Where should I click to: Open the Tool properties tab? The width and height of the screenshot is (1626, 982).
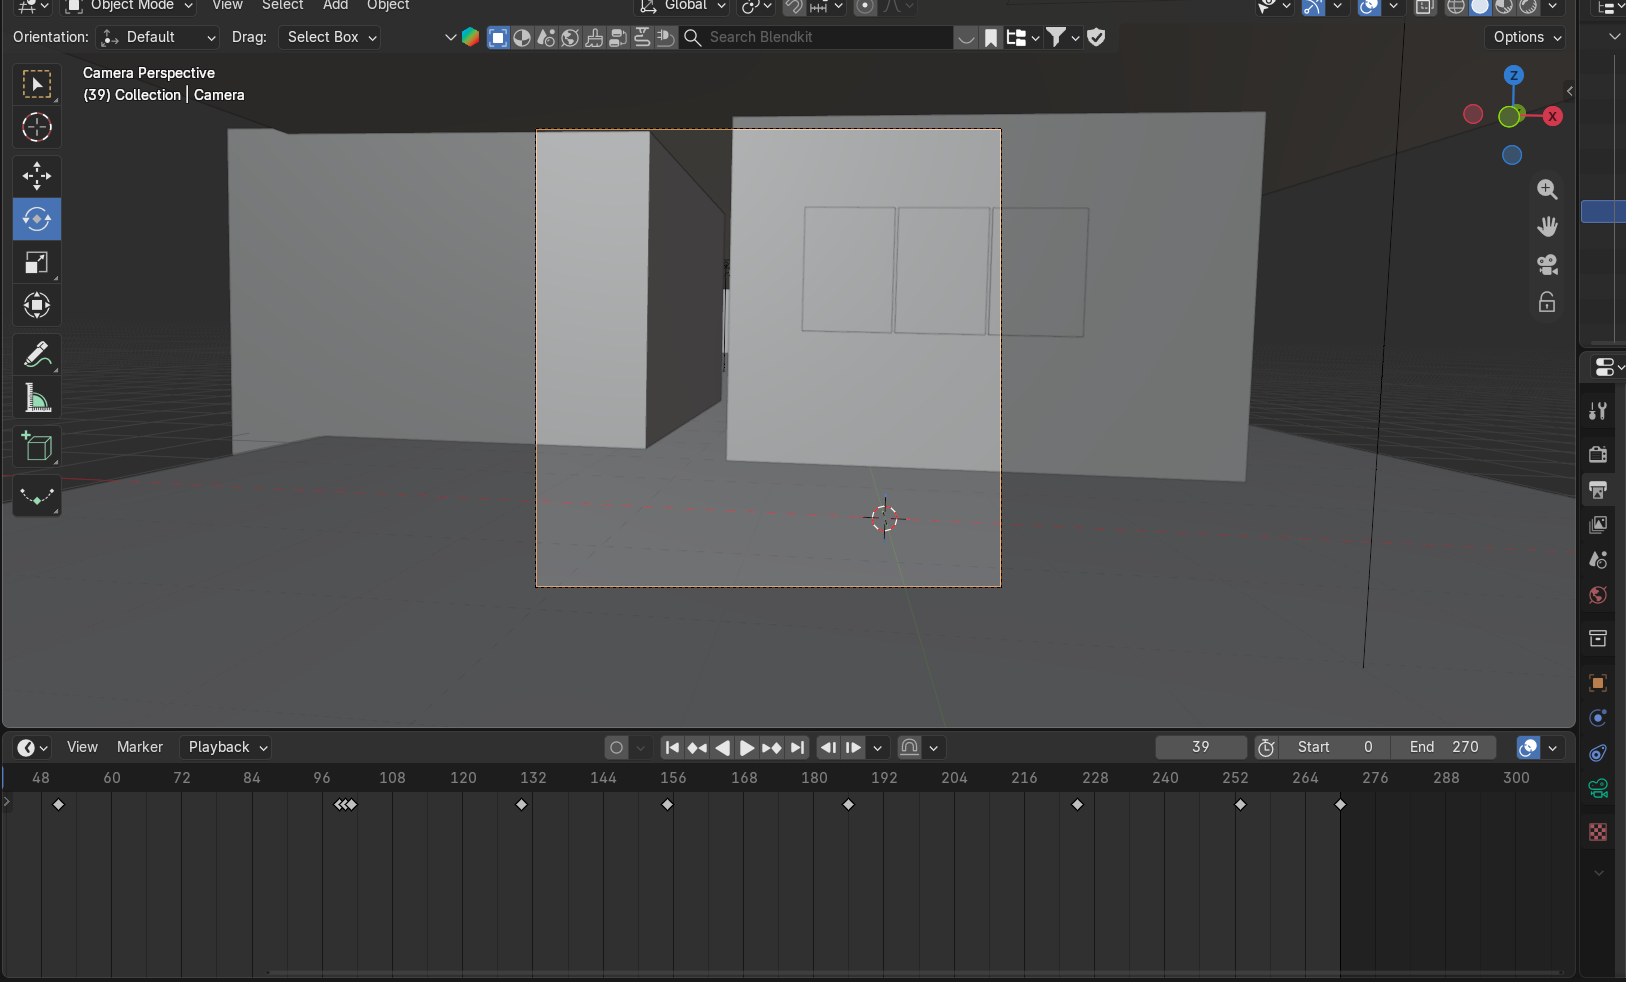click(1598, 411)
